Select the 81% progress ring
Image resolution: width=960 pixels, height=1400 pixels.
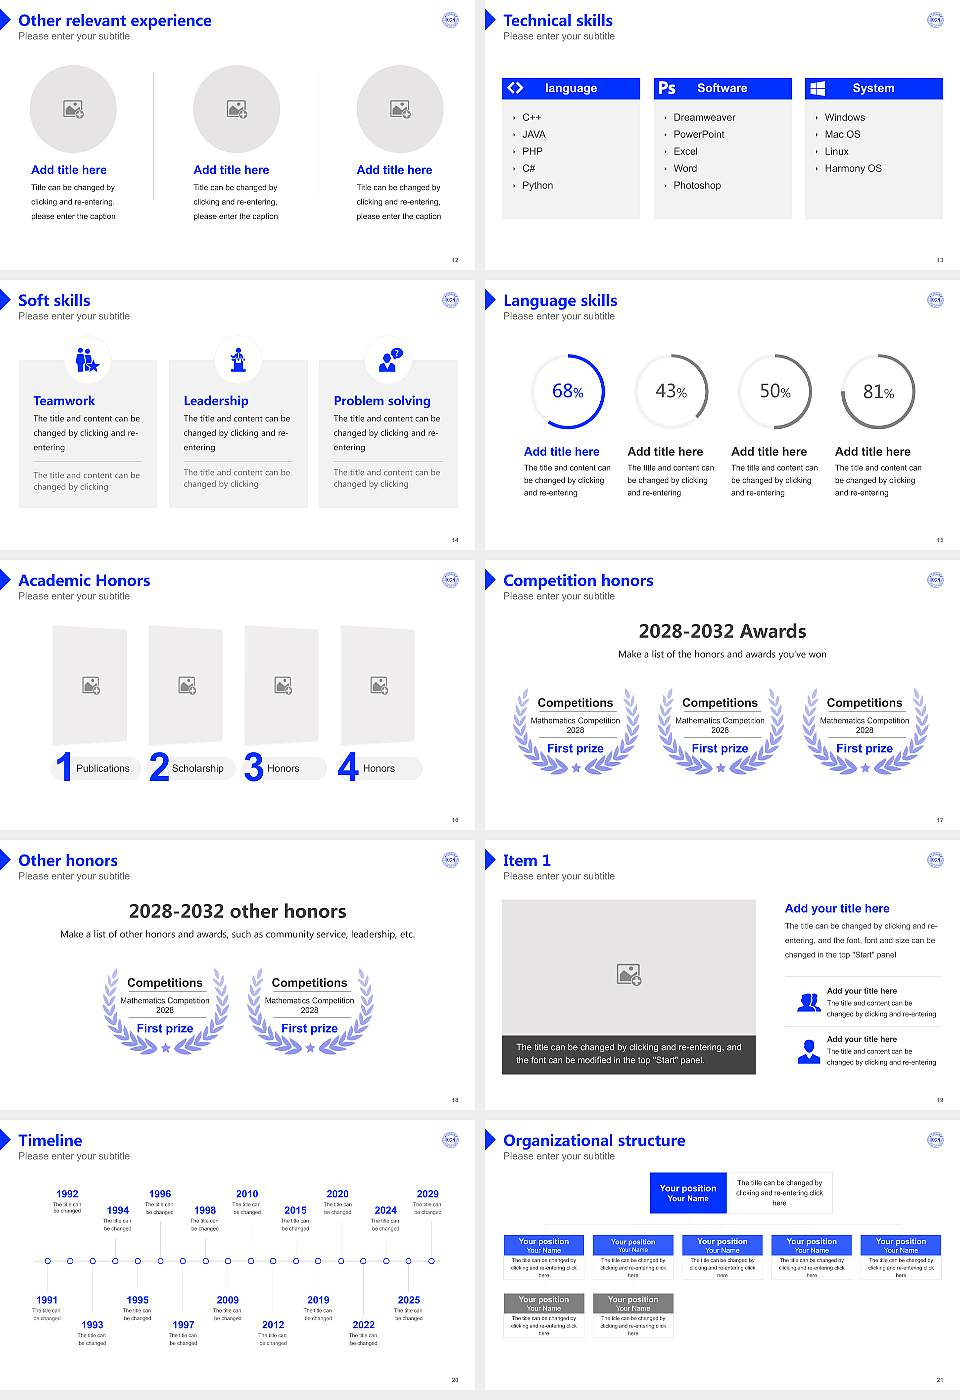coord(878,391)
